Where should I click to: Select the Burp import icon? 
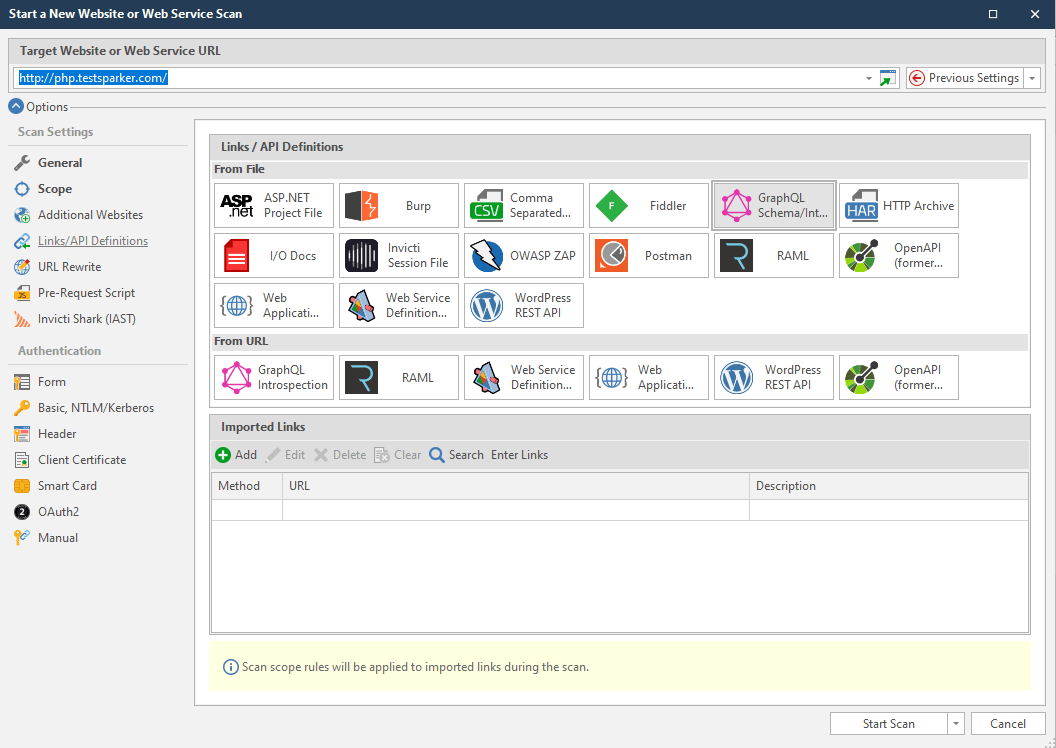398,205
